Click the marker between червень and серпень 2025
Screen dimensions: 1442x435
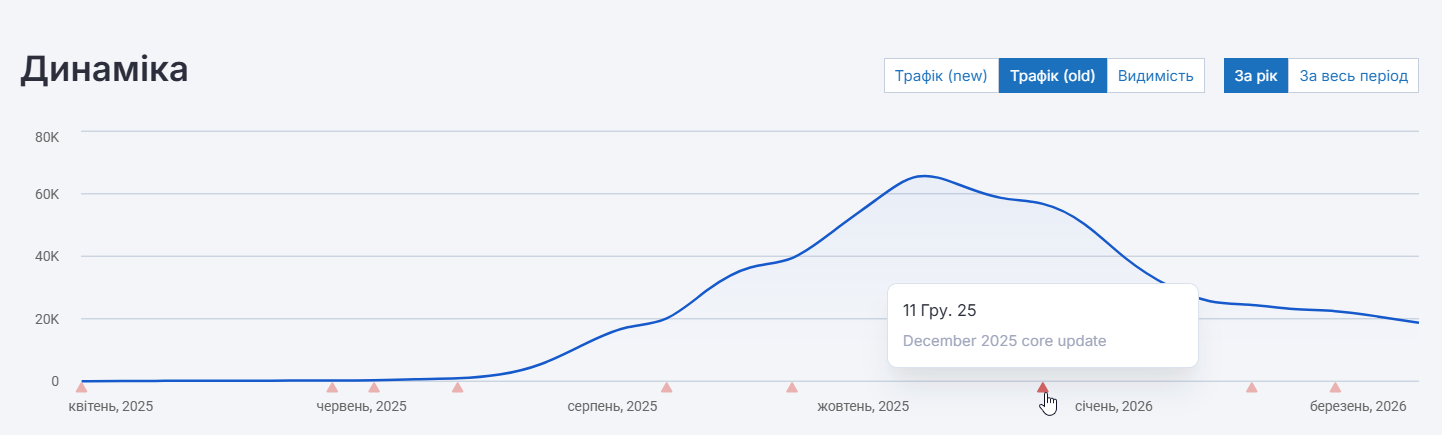click(x=458, y=387)
